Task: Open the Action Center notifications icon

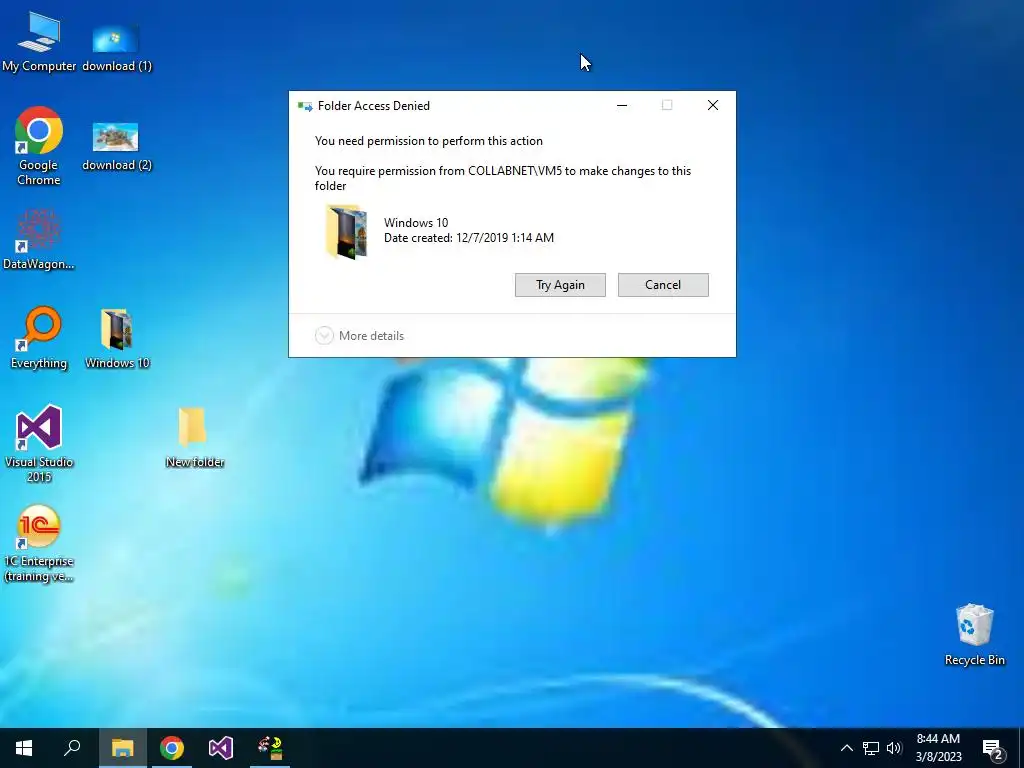Action: coord(992,749)
